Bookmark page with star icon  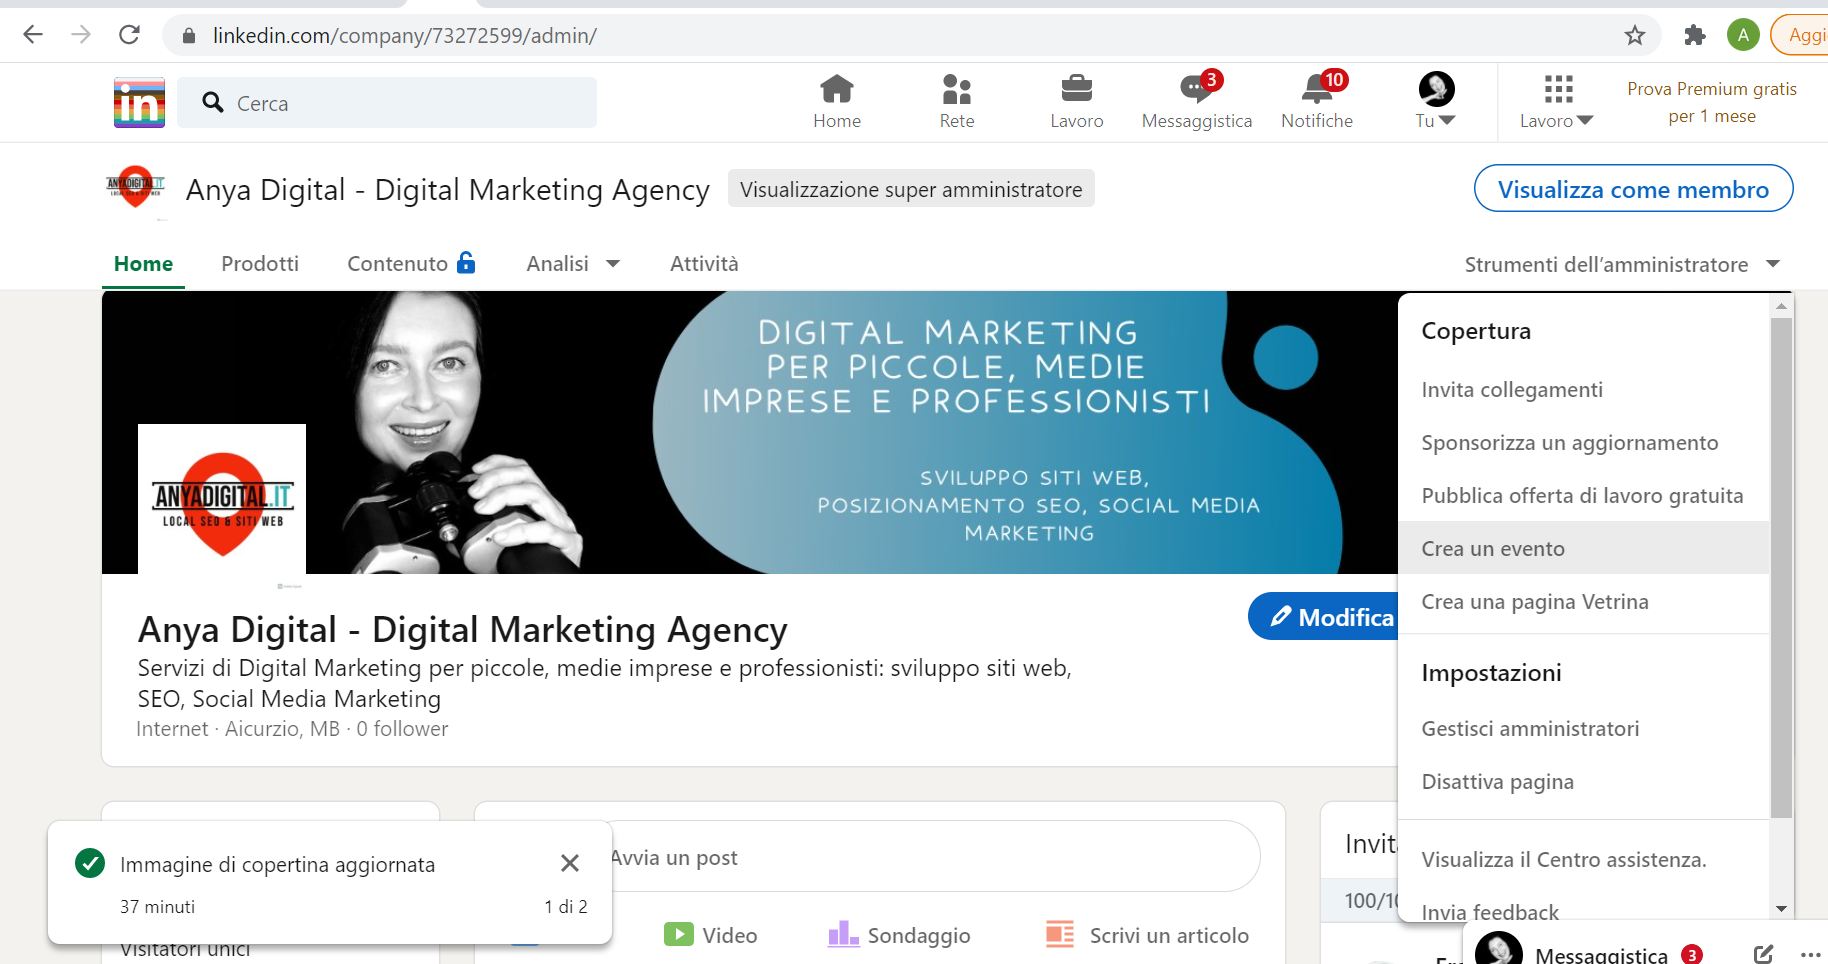1634,36
